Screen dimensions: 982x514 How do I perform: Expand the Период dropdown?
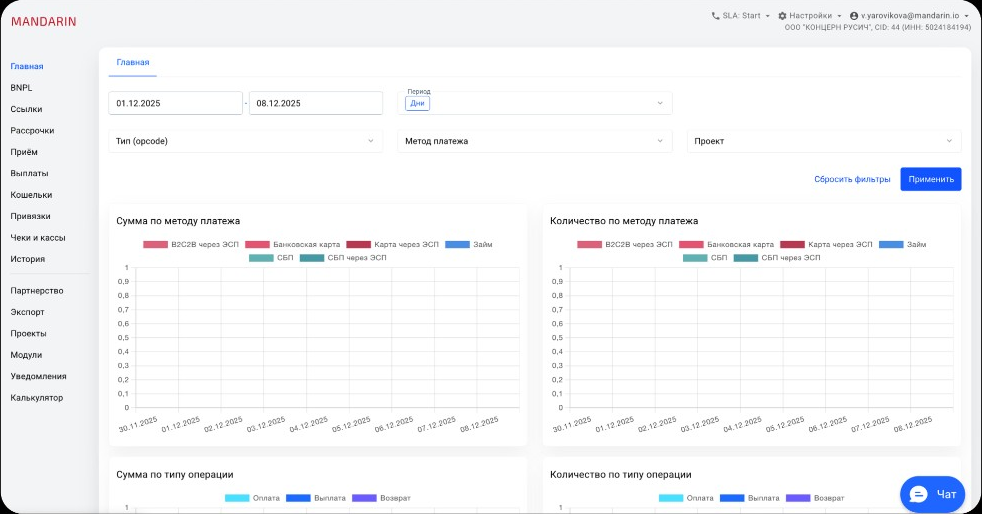click(x=535, y=103)
